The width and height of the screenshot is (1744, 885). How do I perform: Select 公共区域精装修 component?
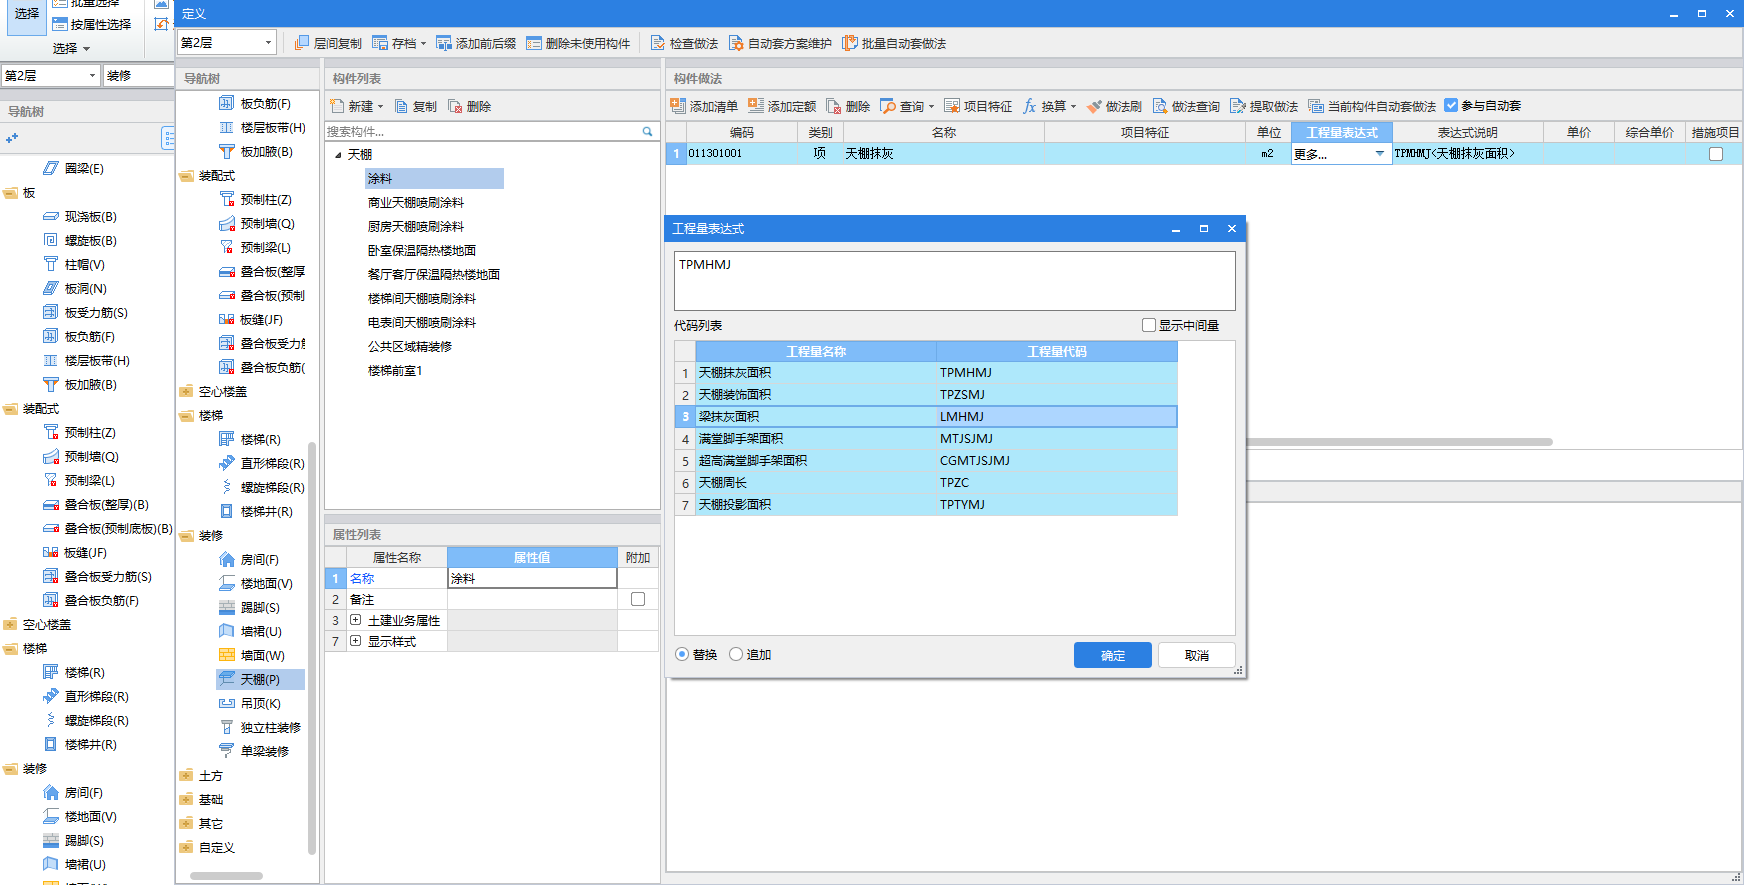pyautogui.click(x=410, y=346)
